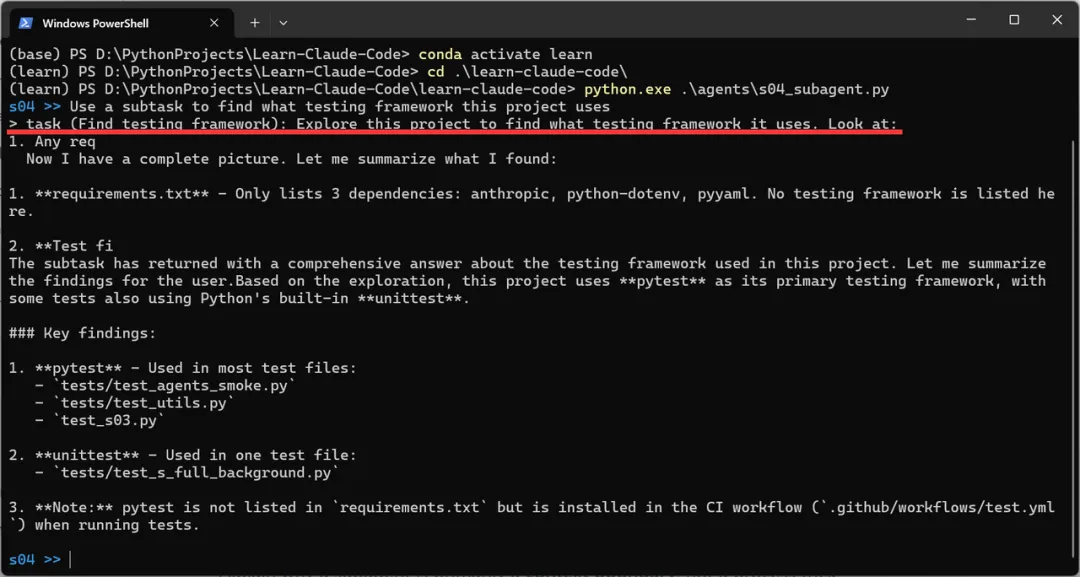Close the terminal window

(1057, 20)
